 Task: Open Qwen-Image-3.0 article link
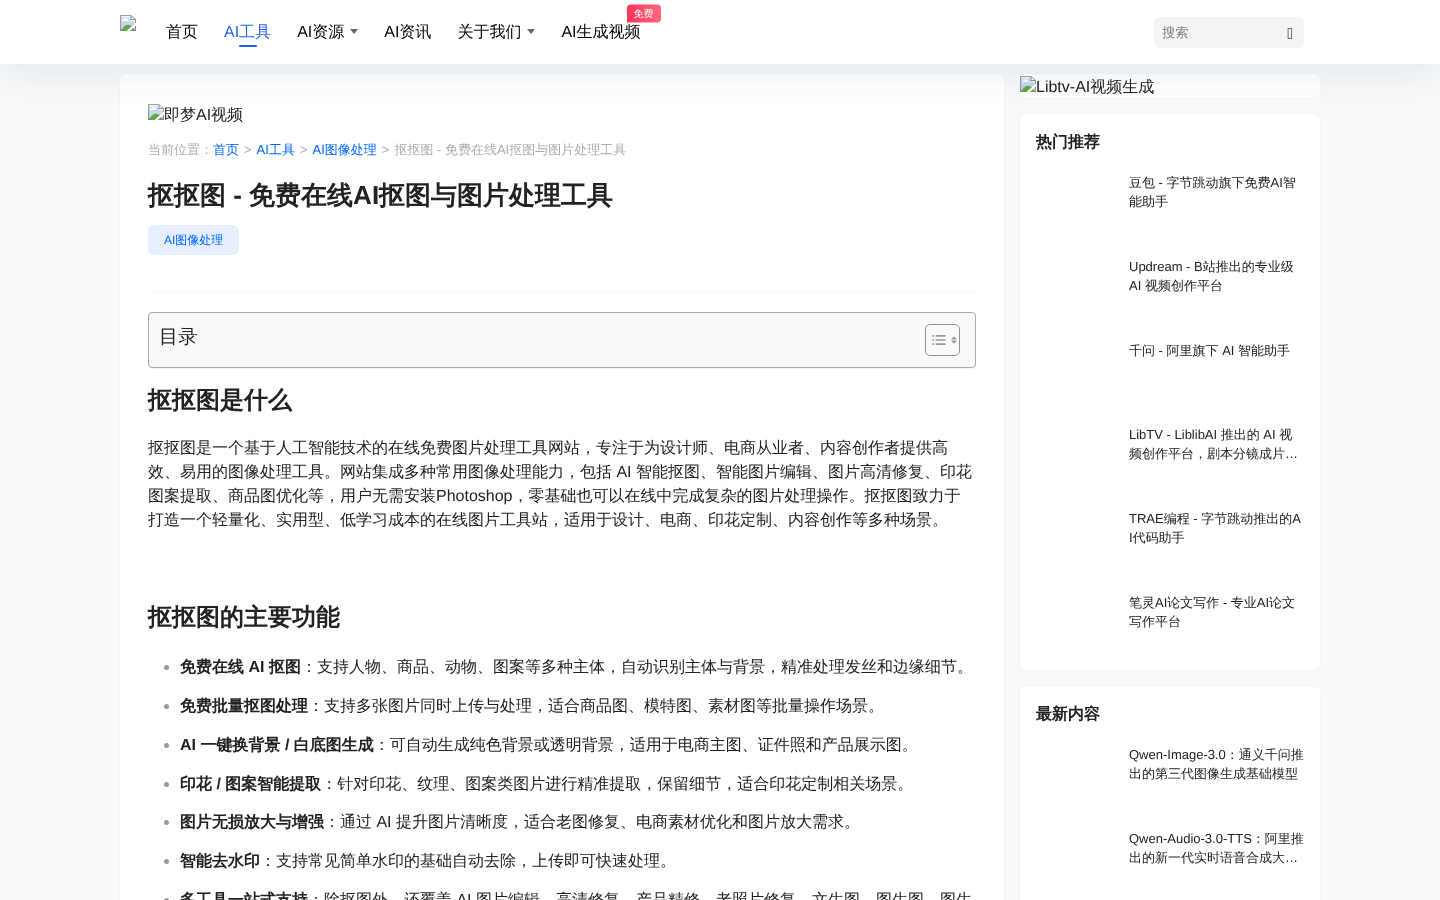1216,764
